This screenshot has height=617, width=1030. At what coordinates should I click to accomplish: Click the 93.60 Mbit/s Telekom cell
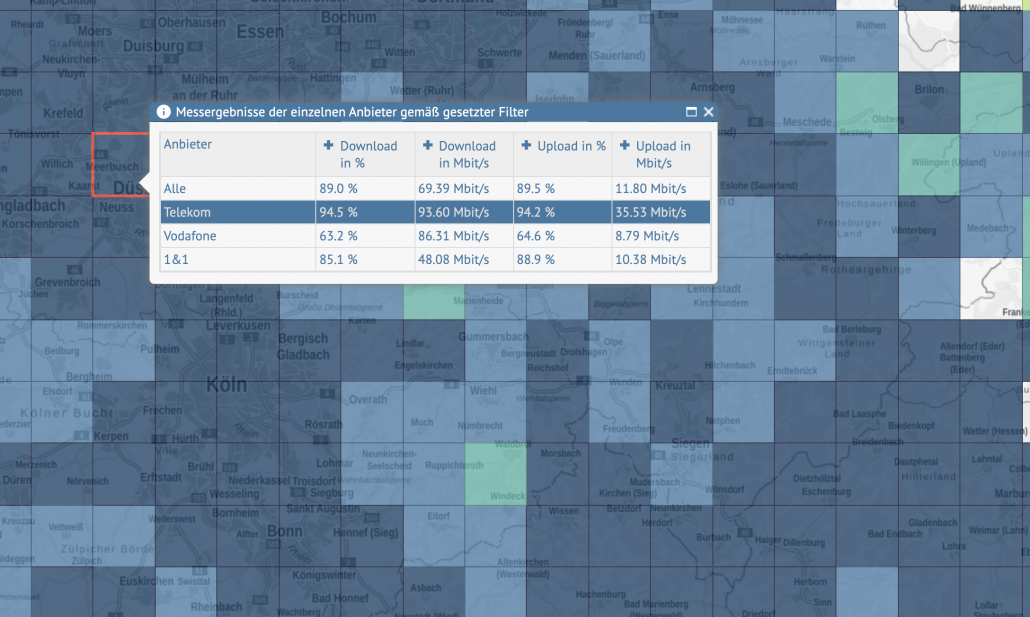coord(464,212)
